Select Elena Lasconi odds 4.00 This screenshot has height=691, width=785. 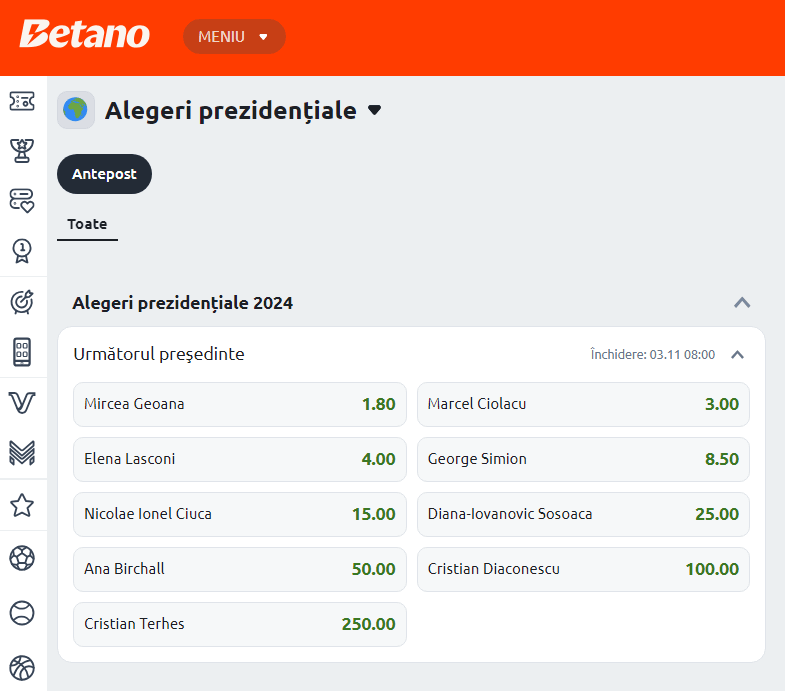240,460
